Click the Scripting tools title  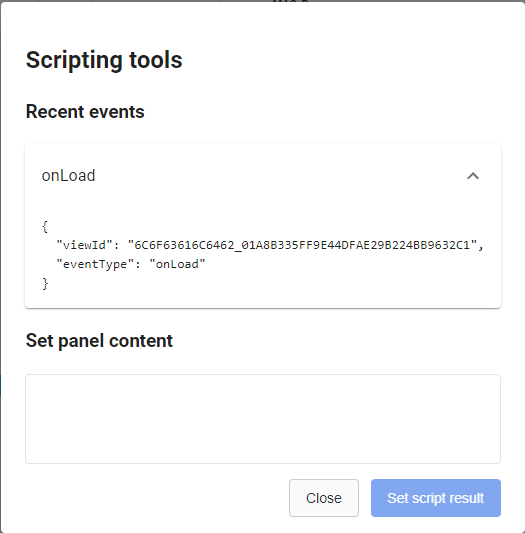click(x=104, y=60)
